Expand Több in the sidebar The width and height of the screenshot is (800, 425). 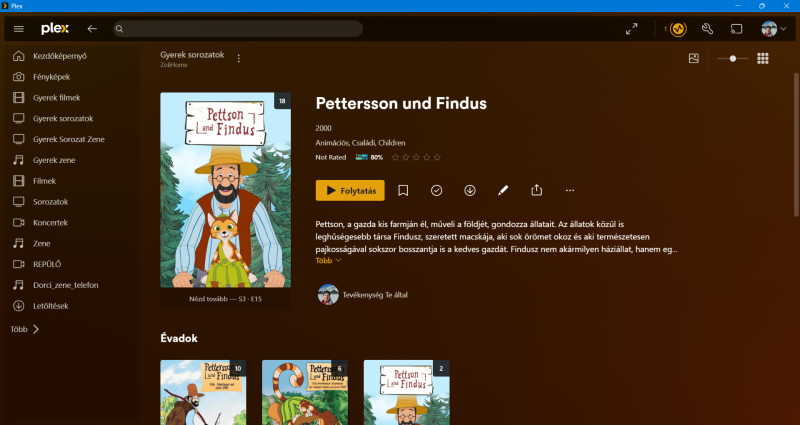[24, 330]
